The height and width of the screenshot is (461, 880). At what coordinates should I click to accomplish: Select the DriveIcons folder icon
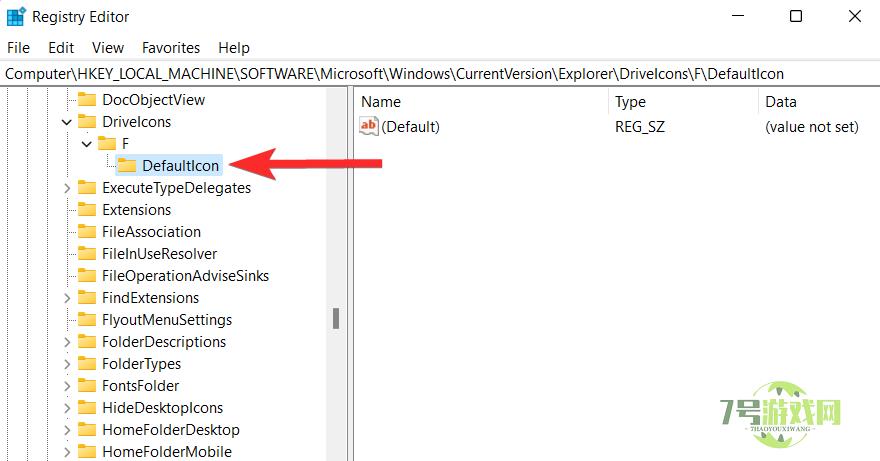[x=87, y=121]
